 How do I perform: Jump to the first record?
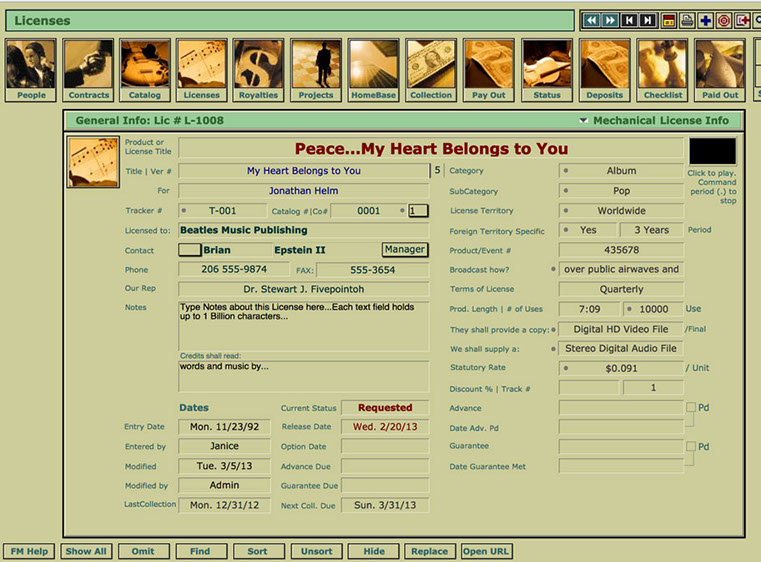tap(629, 20)
